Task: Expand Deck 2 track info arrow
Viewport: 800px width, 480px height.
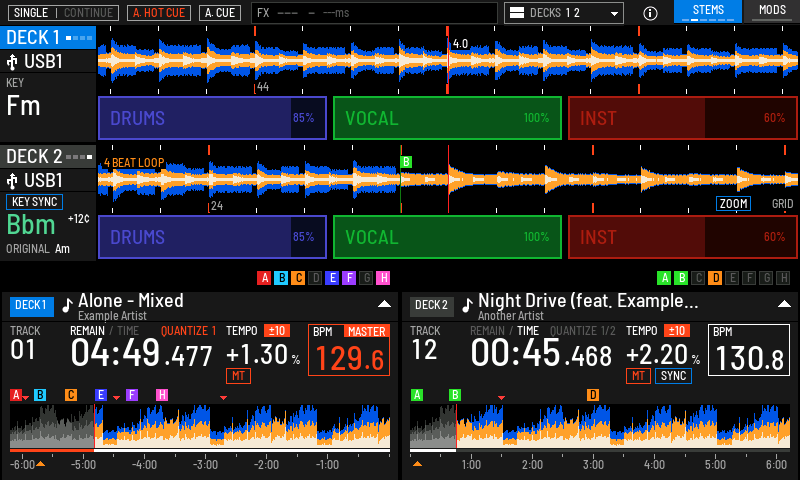Action: tap(784, 304)
